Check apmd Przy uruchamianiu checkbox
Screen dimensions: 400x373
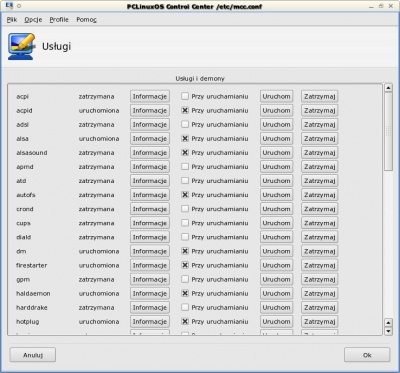point(185,167)
